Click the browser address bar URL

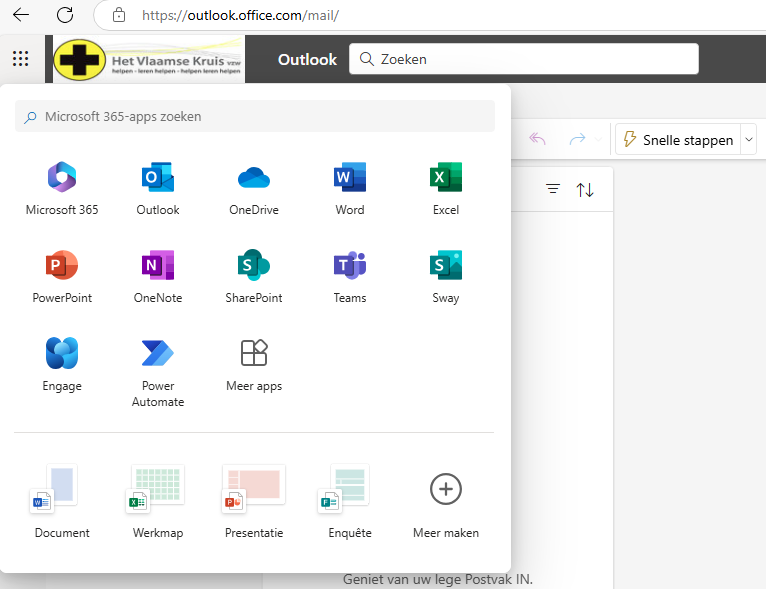click(240, 15)
